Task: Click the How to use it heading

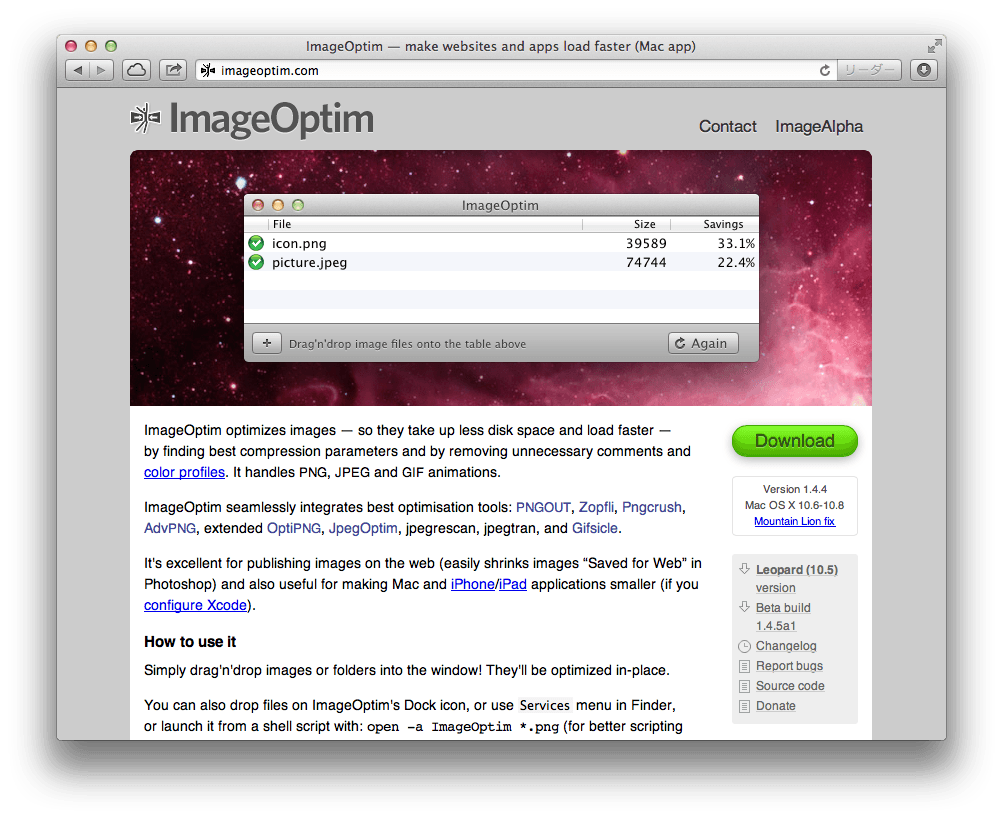Action: (190, 642)
